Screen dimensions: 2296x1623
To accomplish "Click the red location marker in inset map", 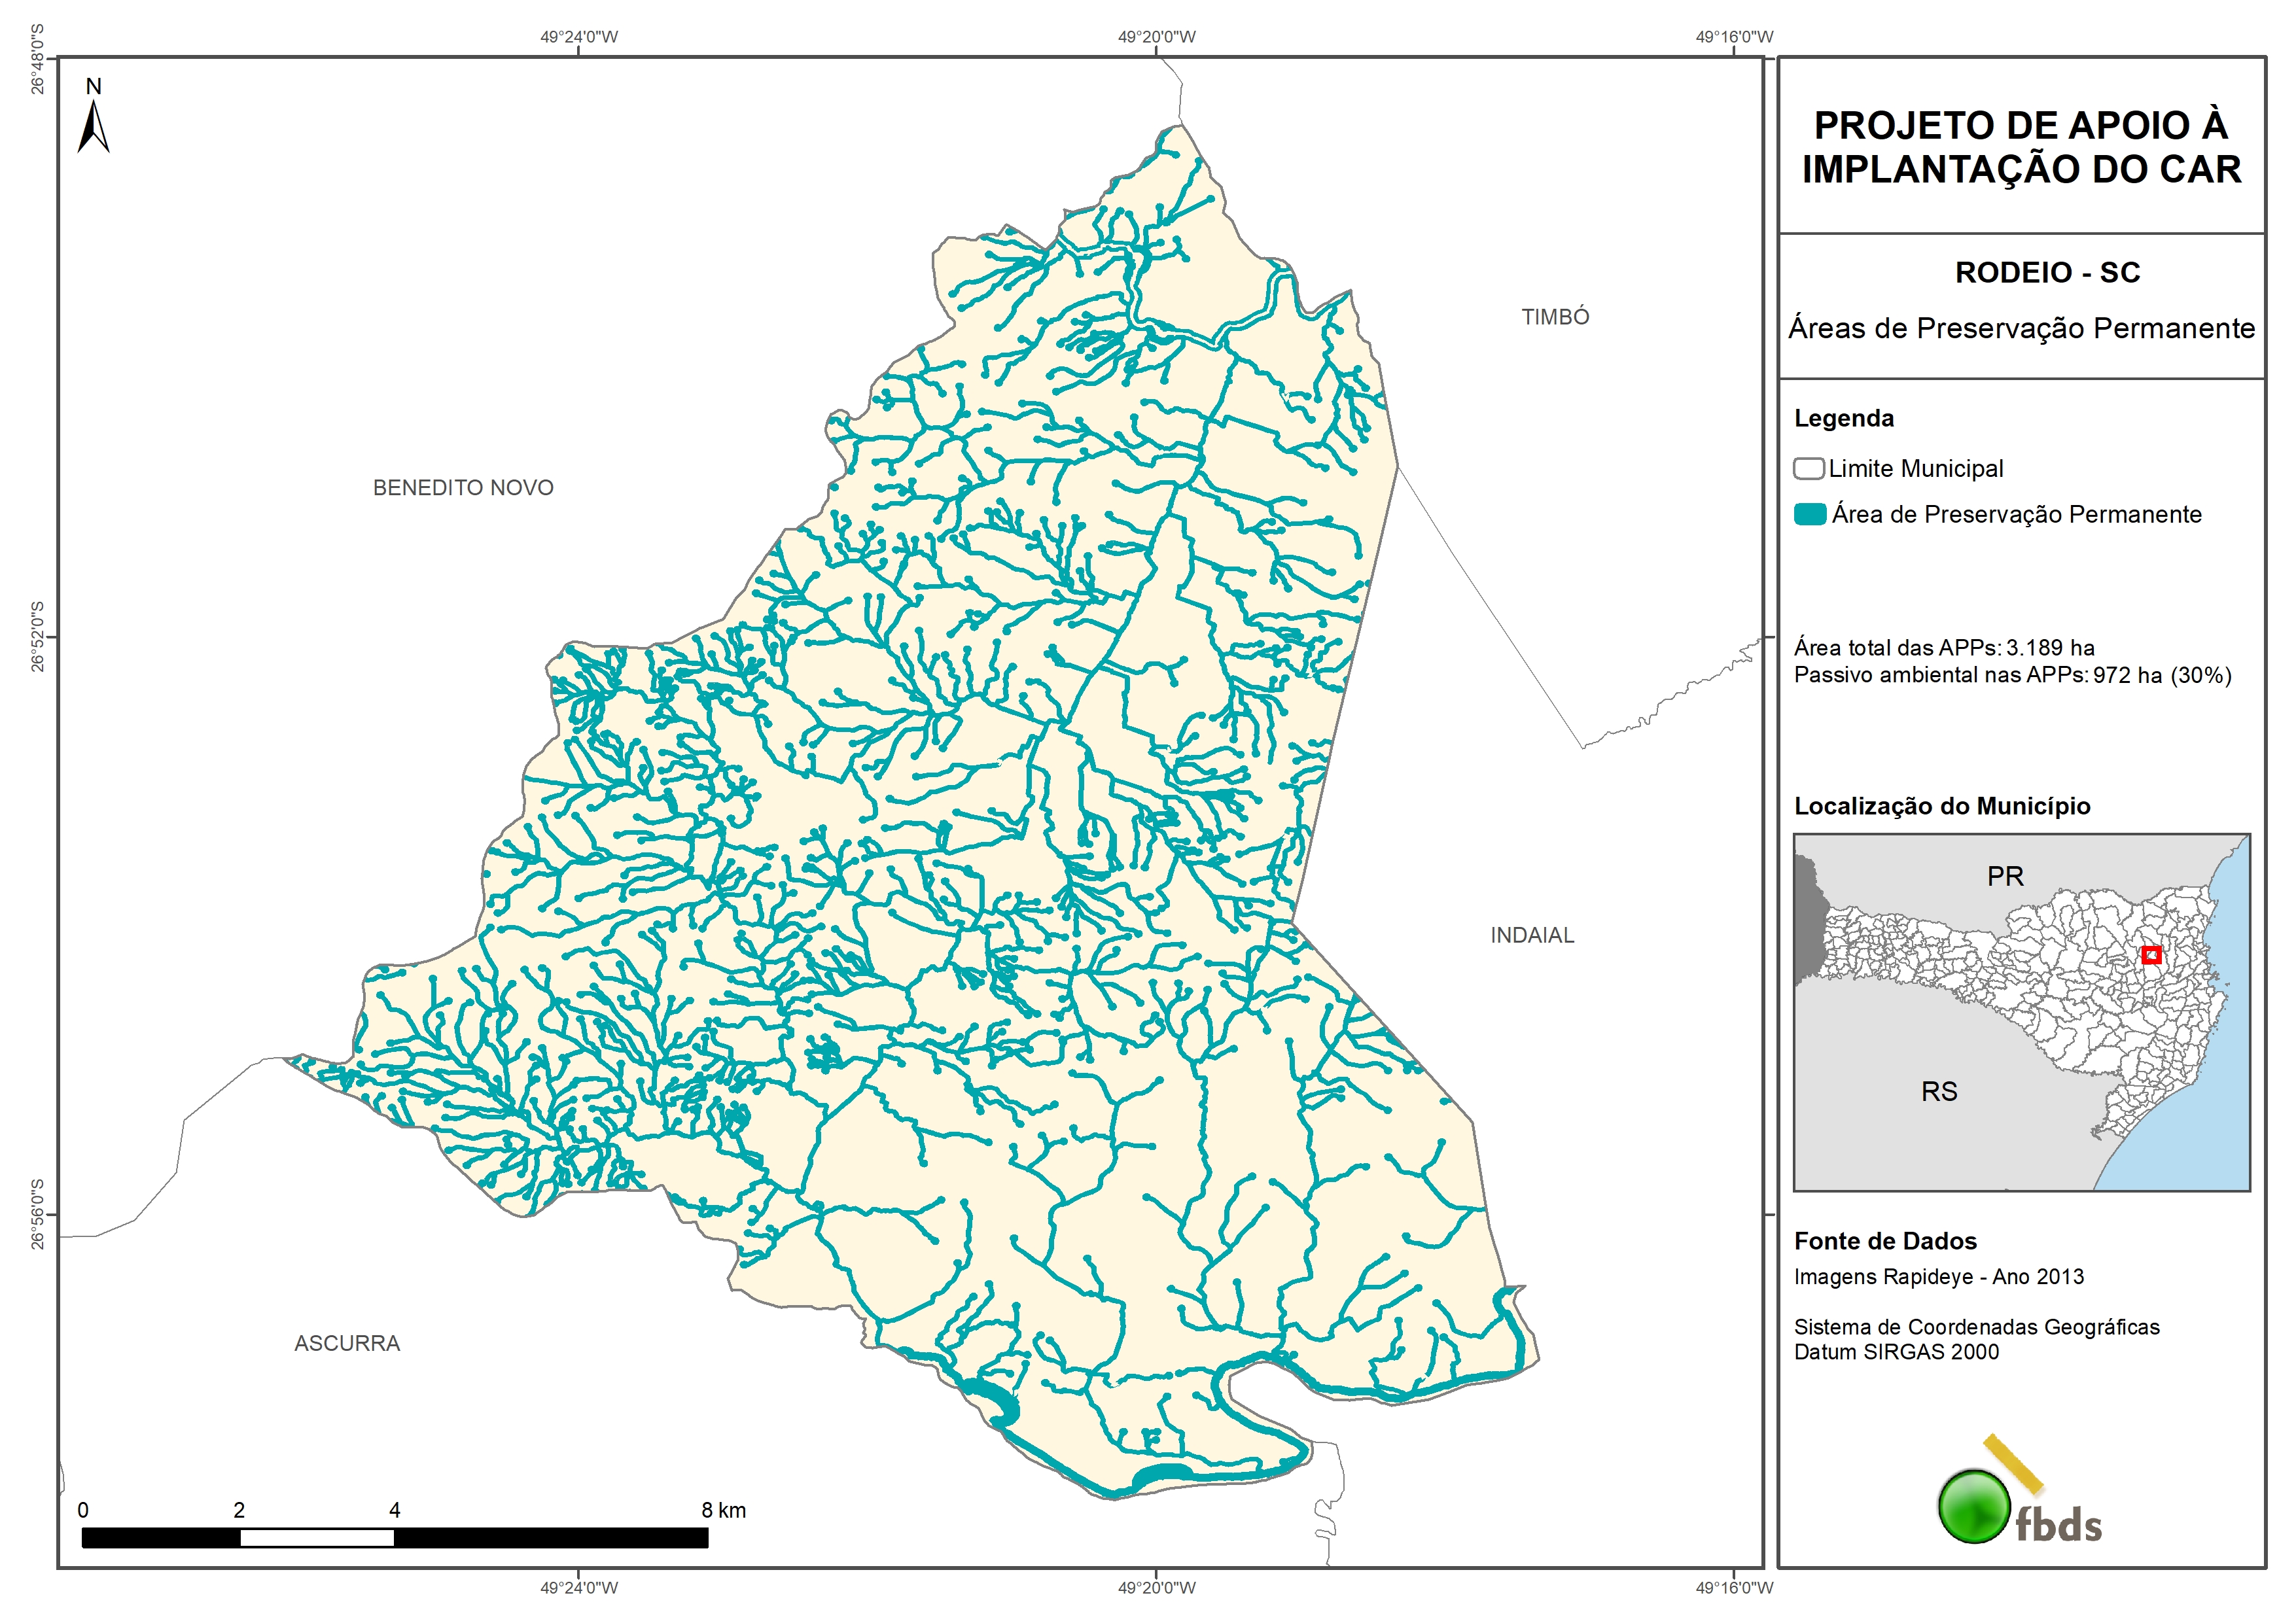I will pos(2152,955).
